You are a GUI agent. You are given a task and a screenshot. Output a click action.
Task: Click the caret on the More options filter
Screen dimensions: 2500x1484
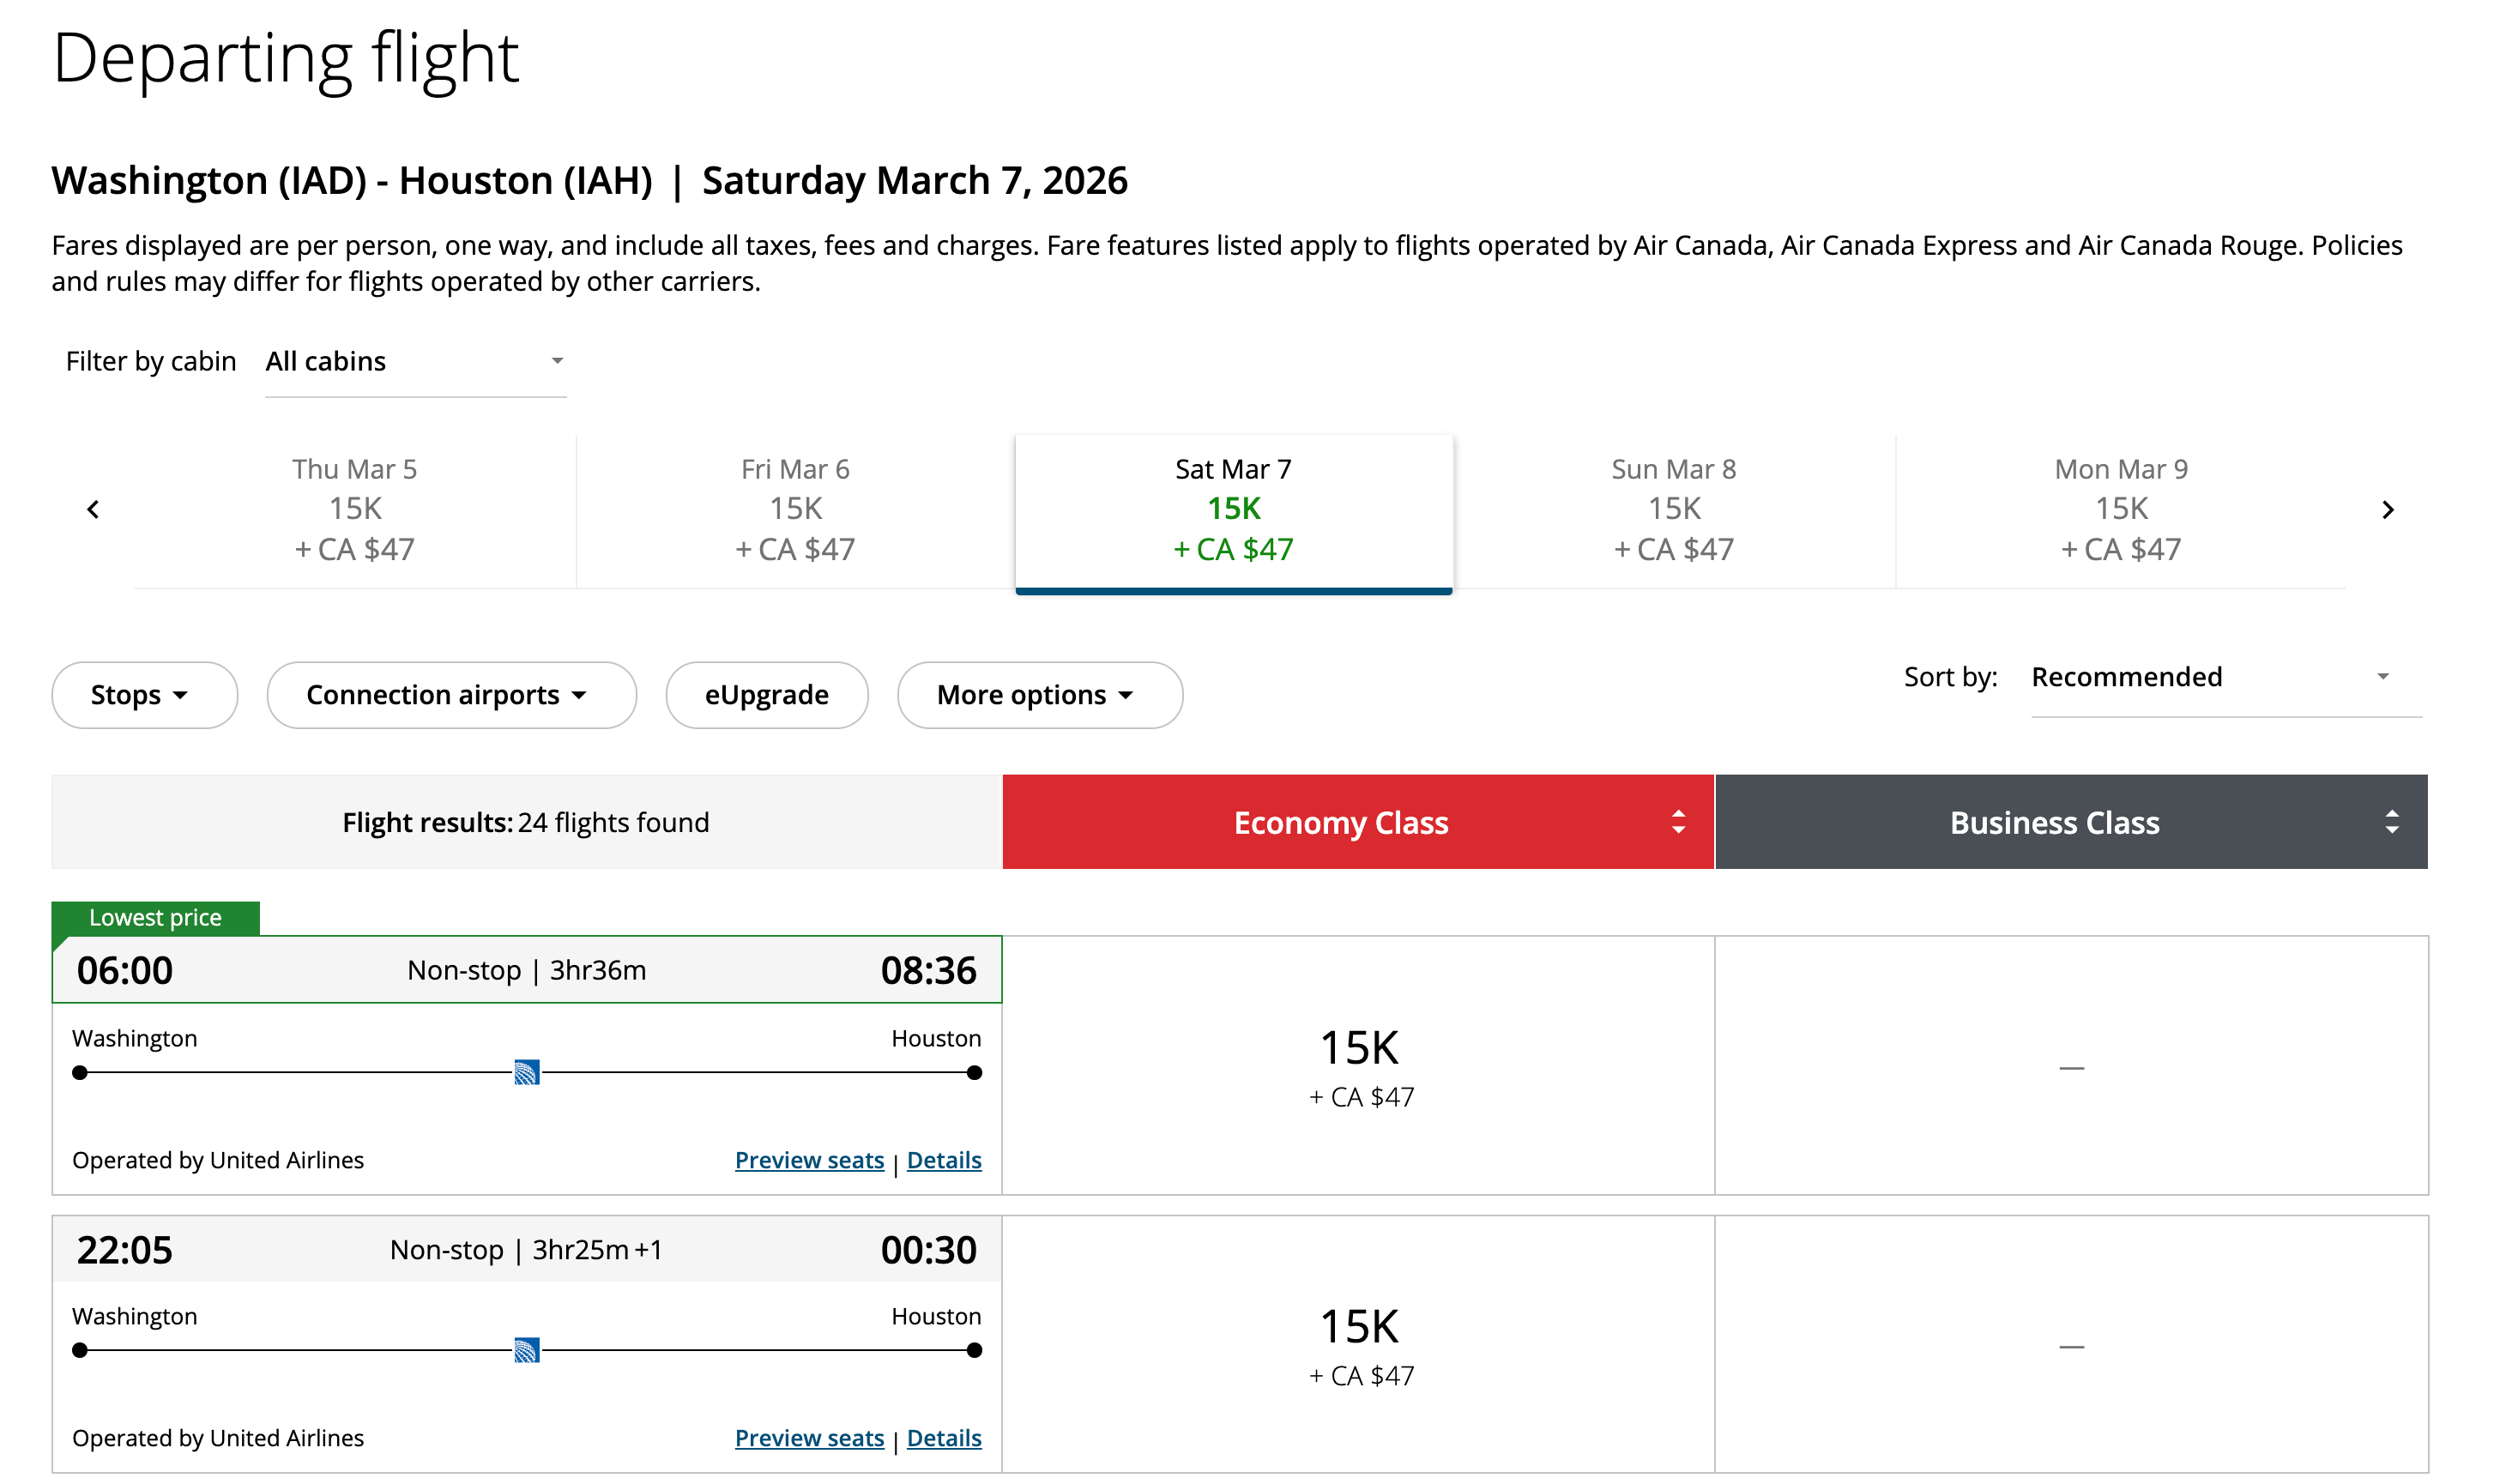click(x=1126, y=695)
